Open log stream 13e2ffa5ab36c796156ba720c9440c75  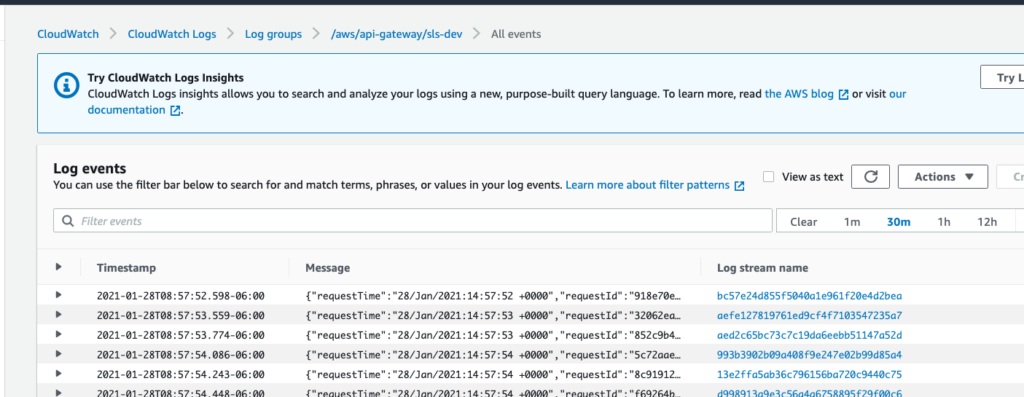[x=809, y=375]
